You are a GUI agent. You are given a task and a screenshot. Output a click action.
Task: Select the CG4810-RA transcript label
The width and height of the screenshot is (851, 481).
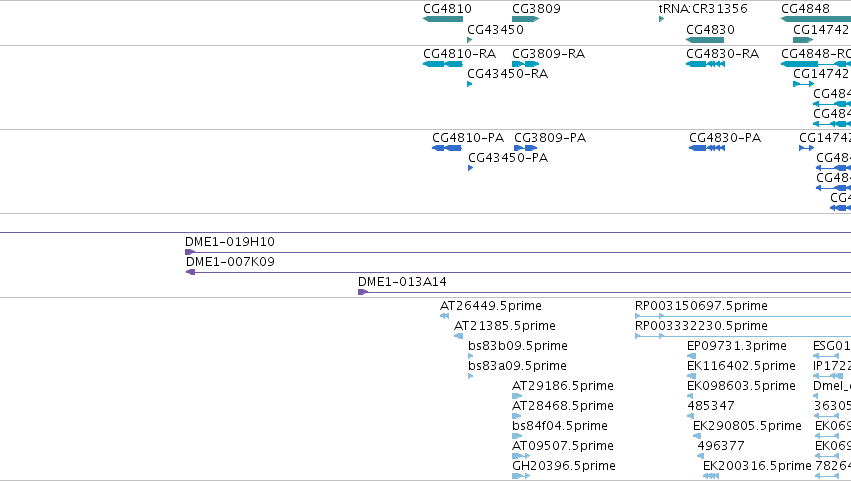point(460,54)
